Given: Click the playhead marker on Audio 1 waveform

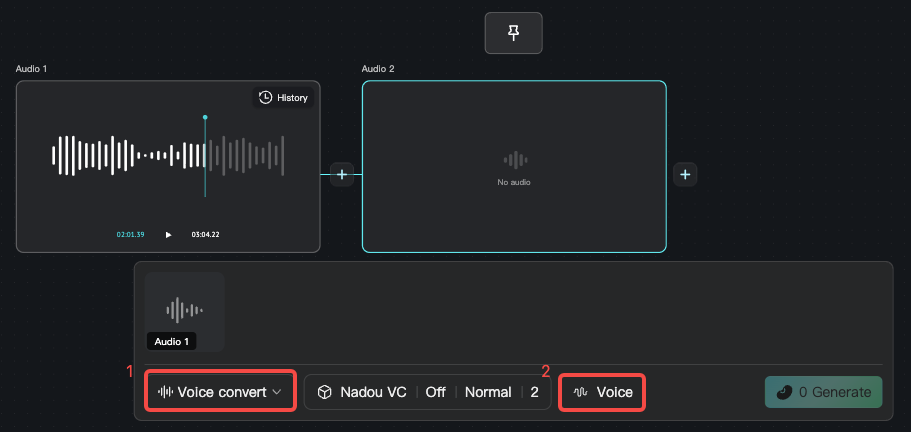Looking at the screenshot, I should click(205, 117).
